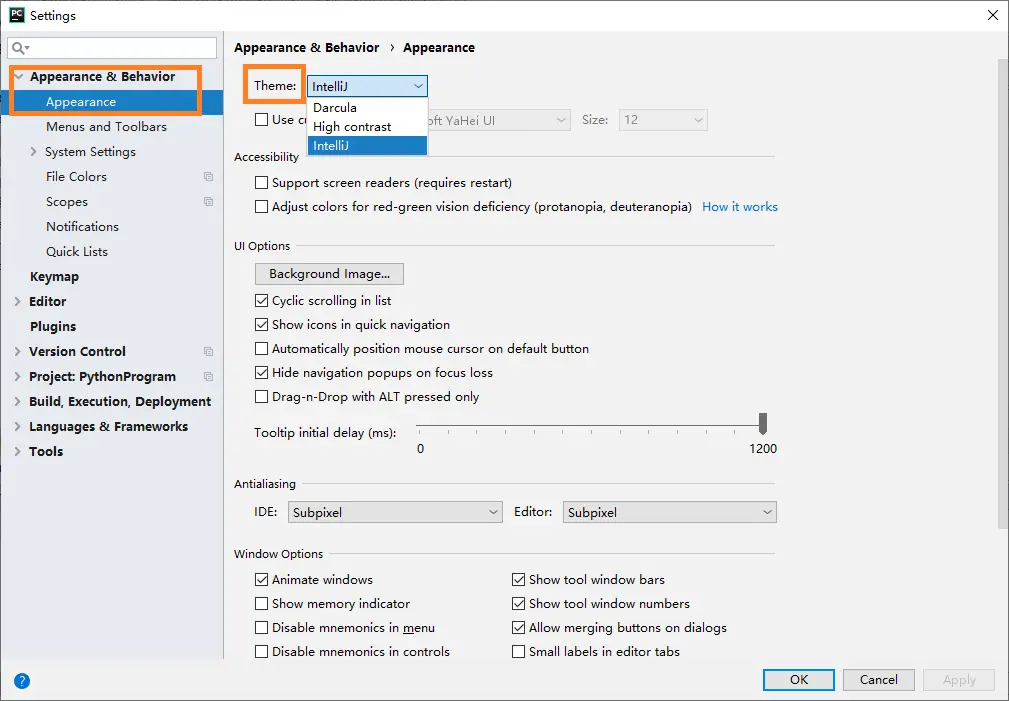The width and height of the screenshot is (1009, 701).
Task: Enable Use custom font checkbox
Action: pyautogui.click(x=261, y=120)
